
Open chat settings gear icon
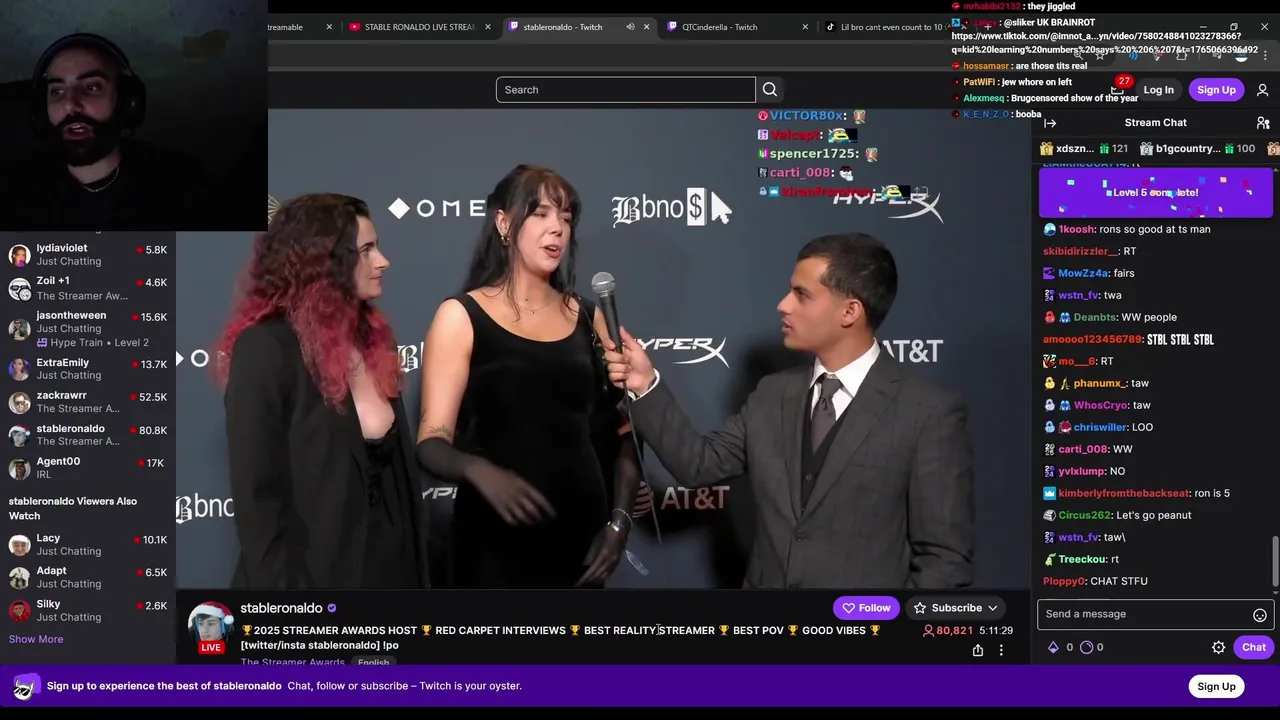coord(1218,647)
